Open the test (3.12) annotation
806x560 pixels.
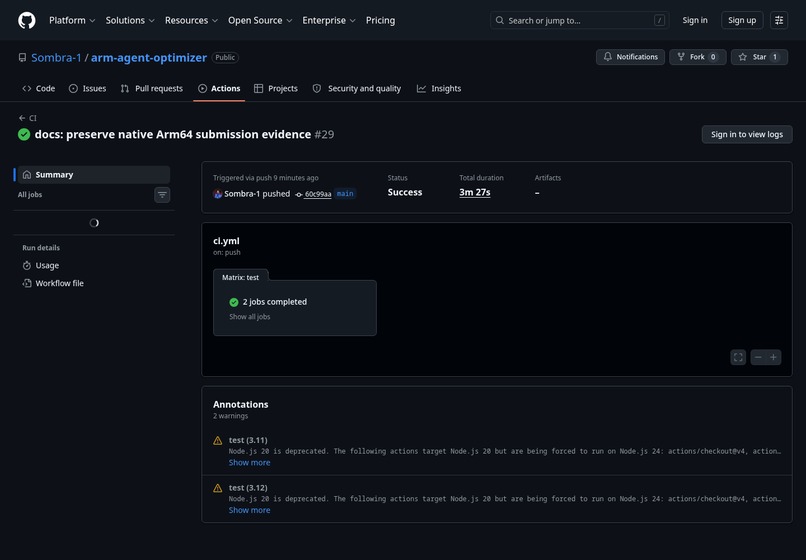248,488
